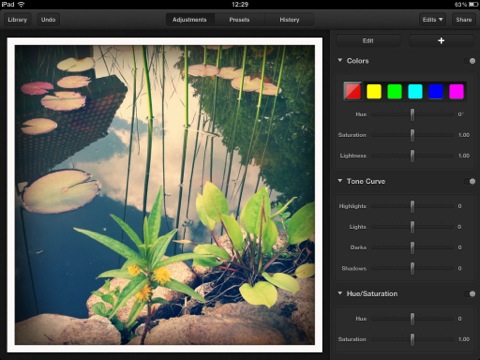Tap the Share button
This screenshot has height=360, width=480.
[x=464, y=20]
